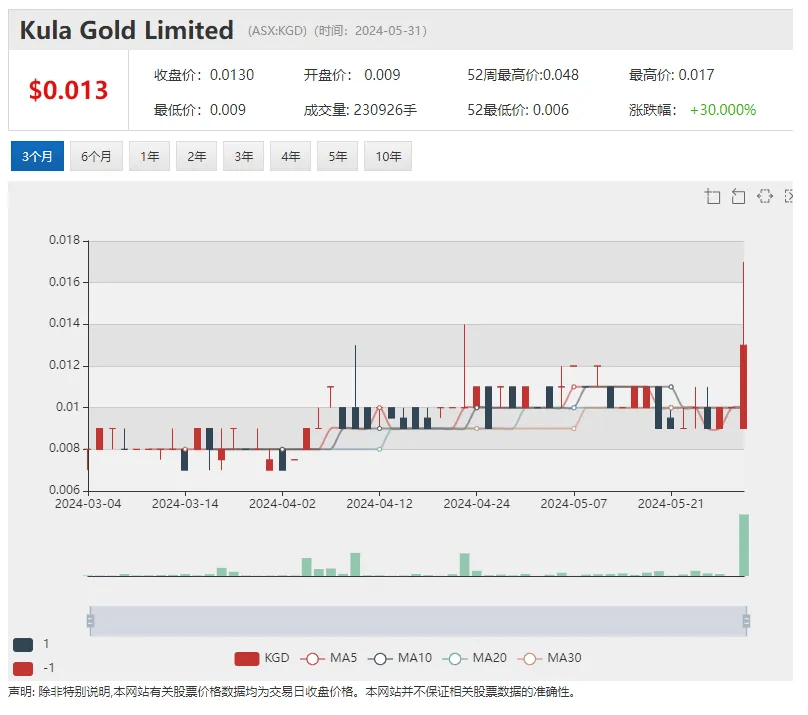Toggle the MA10 line legend
808x715 pixels.
tap(400, 658)
